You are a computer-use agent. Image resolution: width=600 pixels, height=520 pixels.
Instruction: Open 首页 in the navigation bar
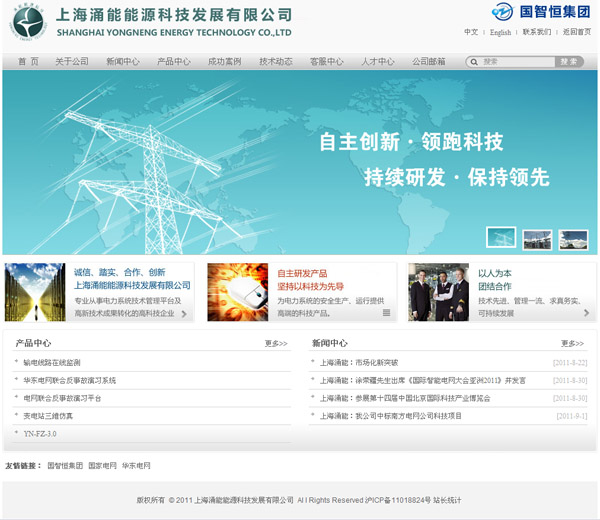click(x=28, y=62)
